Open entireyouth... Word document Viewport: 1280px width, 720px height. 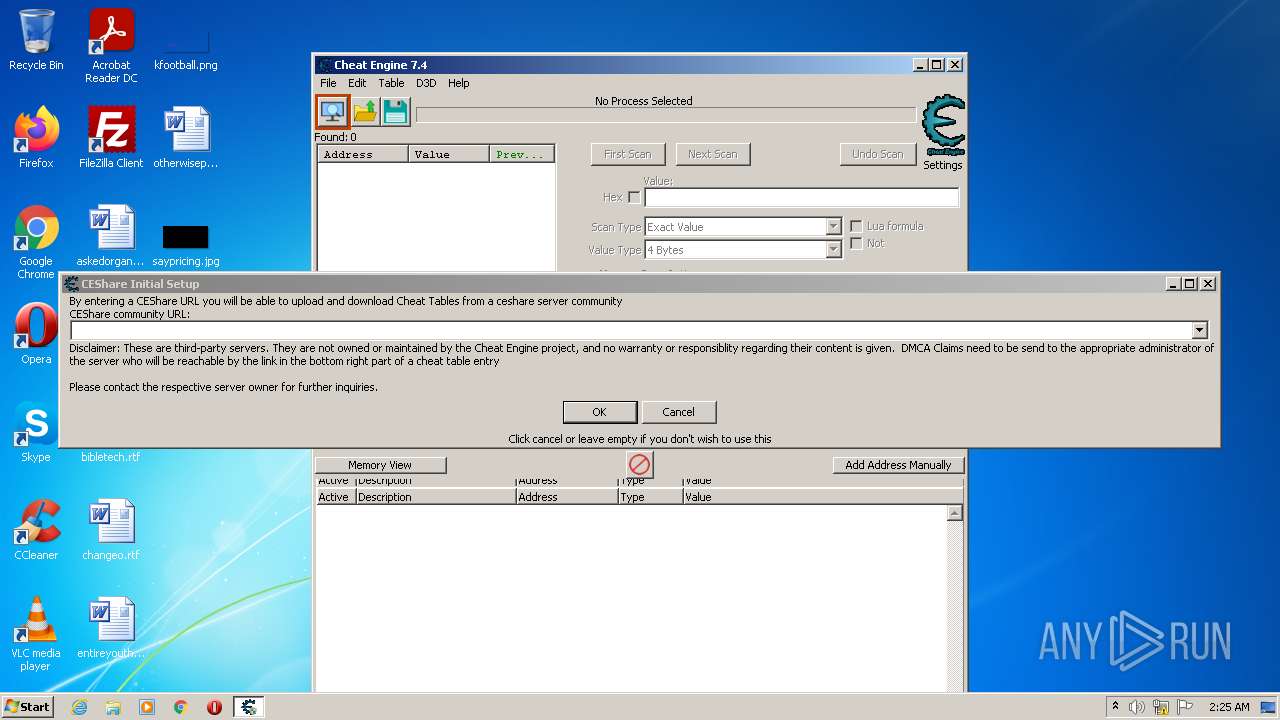point(111,628)
